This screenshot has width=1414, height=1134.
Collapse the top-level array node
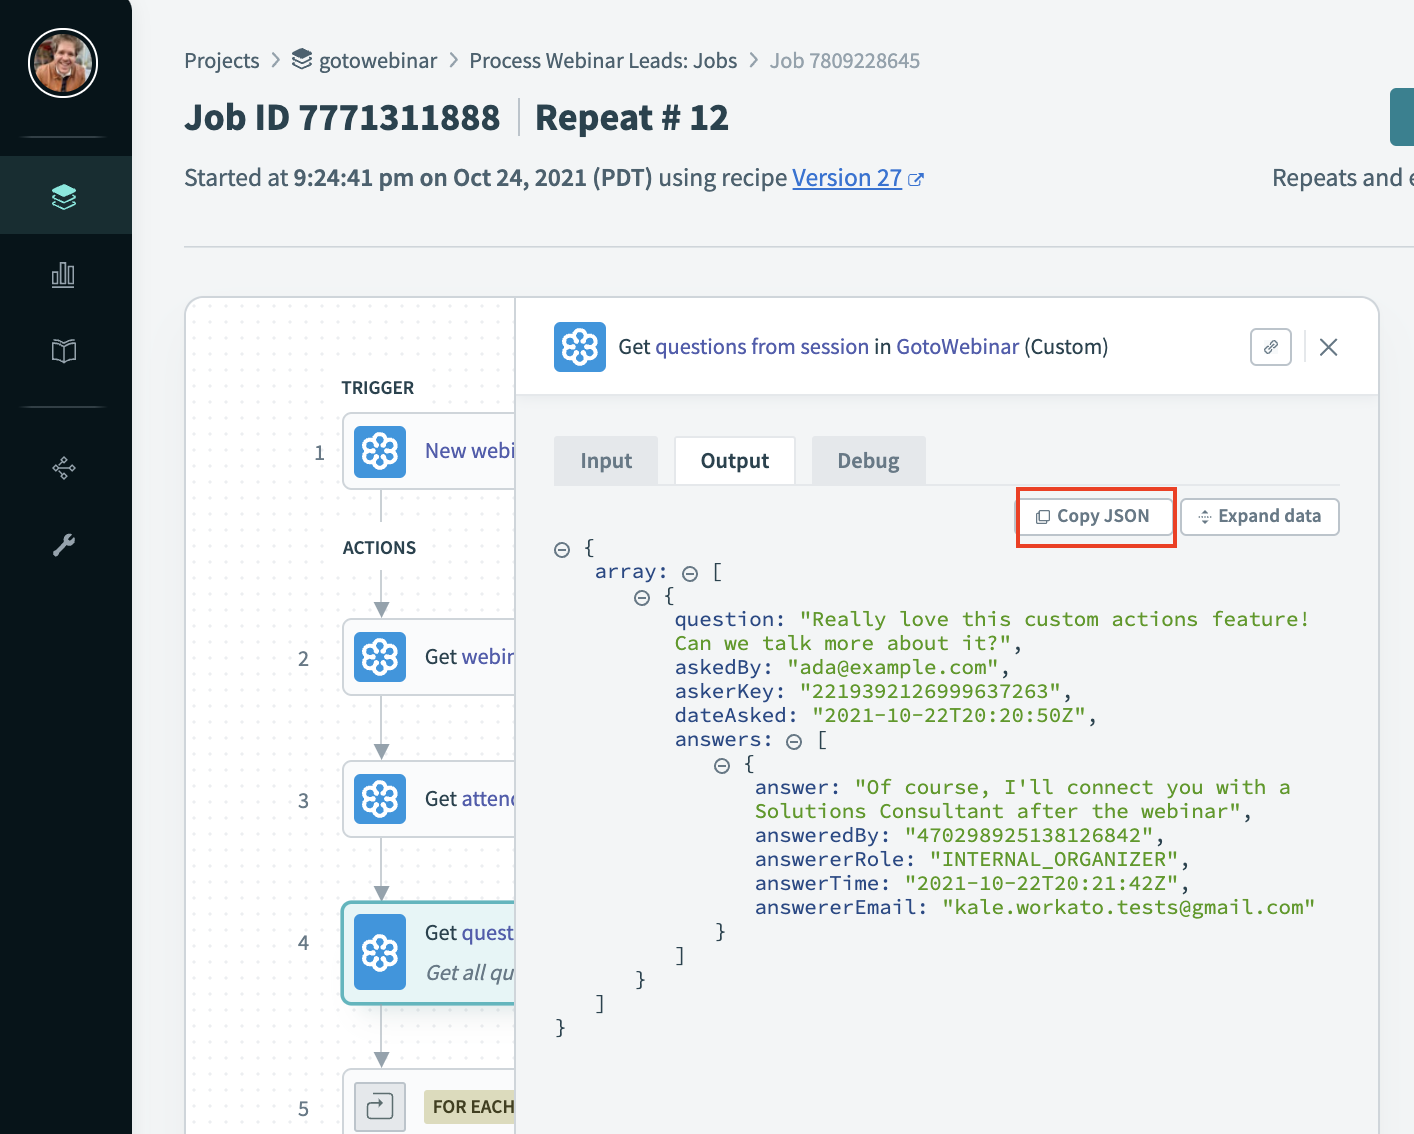(x=690, y=574)
